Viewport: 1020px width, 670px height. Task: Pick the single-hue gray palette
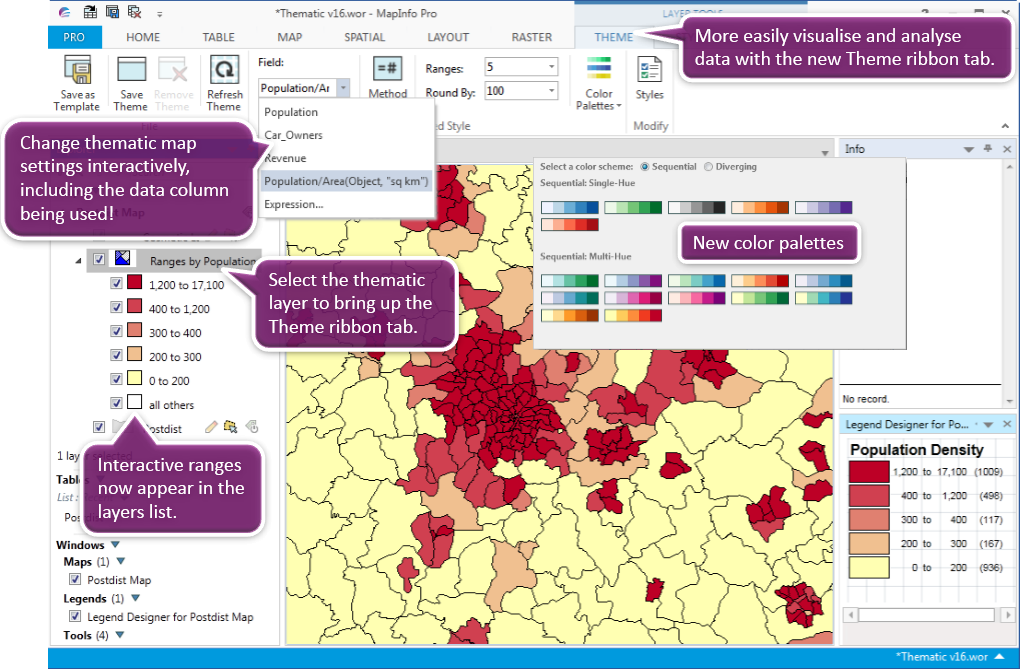click(697, 208)
